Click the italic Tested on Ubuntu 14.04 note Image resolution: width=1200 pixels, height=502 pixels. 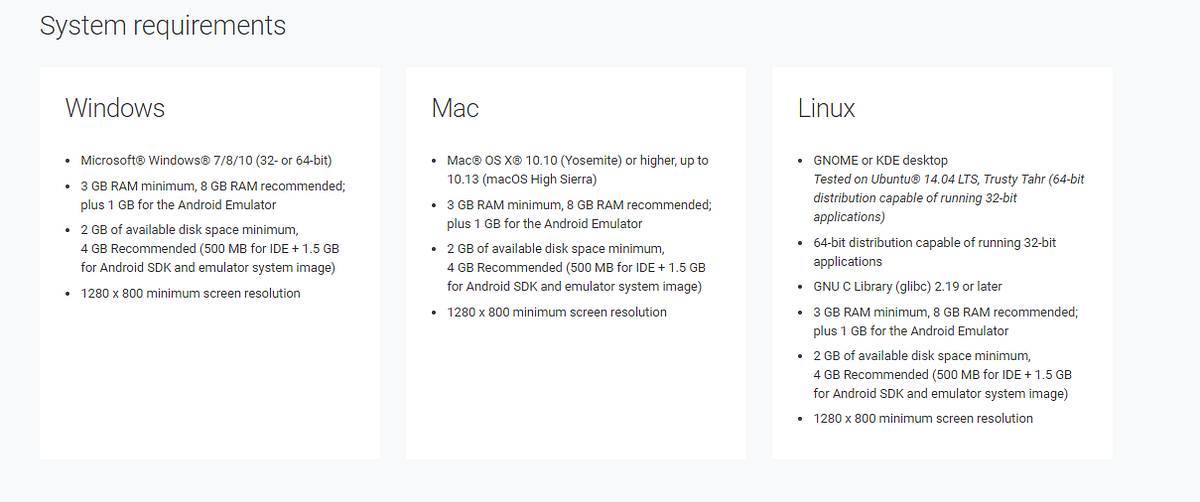(x=948, y=198)
